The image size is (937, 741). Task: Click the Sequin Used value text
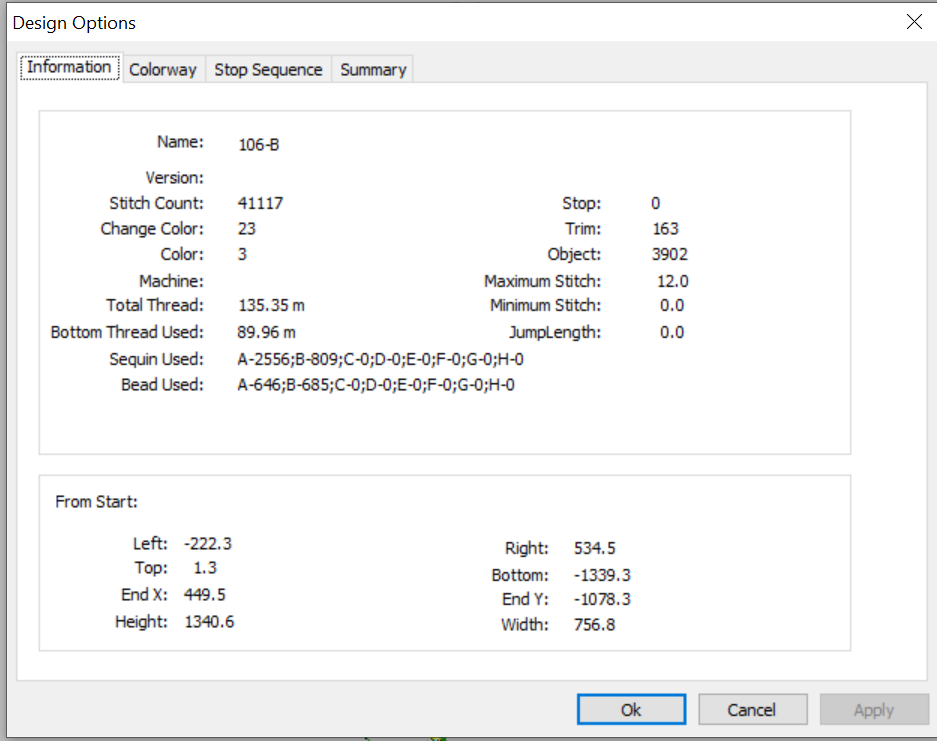coord(381,359)
